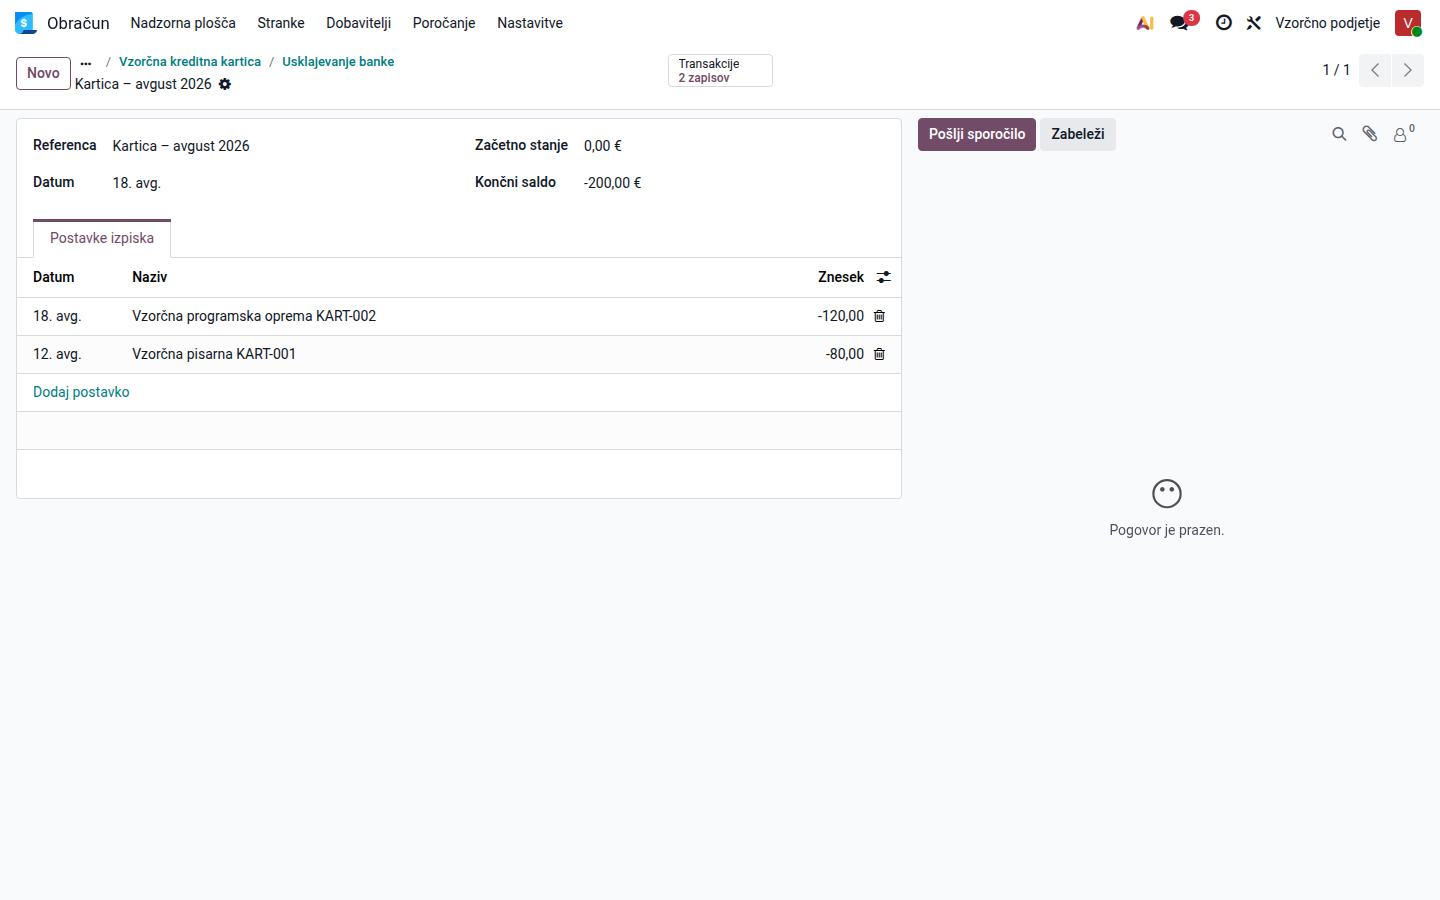1440x900 pixels.
Task: Edit the Začetno stanje amount 0,00 €
Action: [x=603, y=146]
